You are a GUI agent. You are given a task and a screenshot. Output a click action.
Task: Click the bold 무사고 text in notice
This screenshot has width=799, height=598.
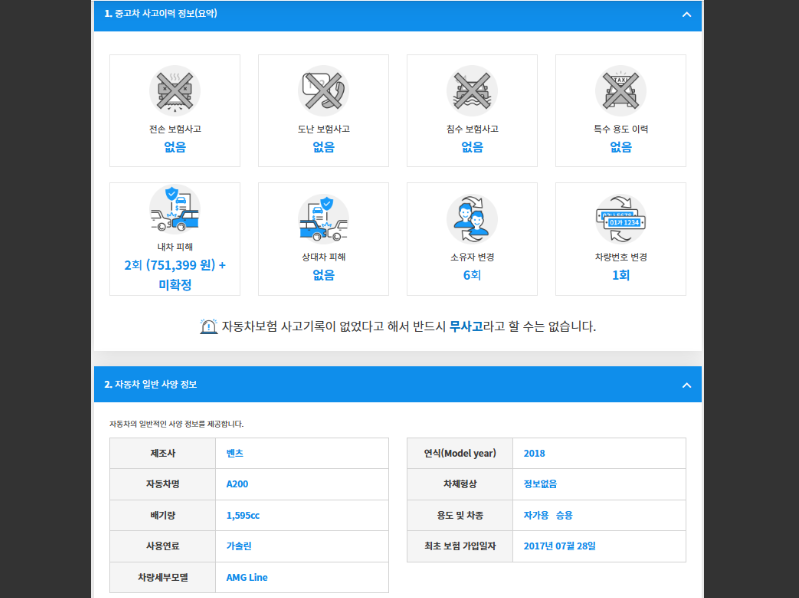(x=466, y=327)
